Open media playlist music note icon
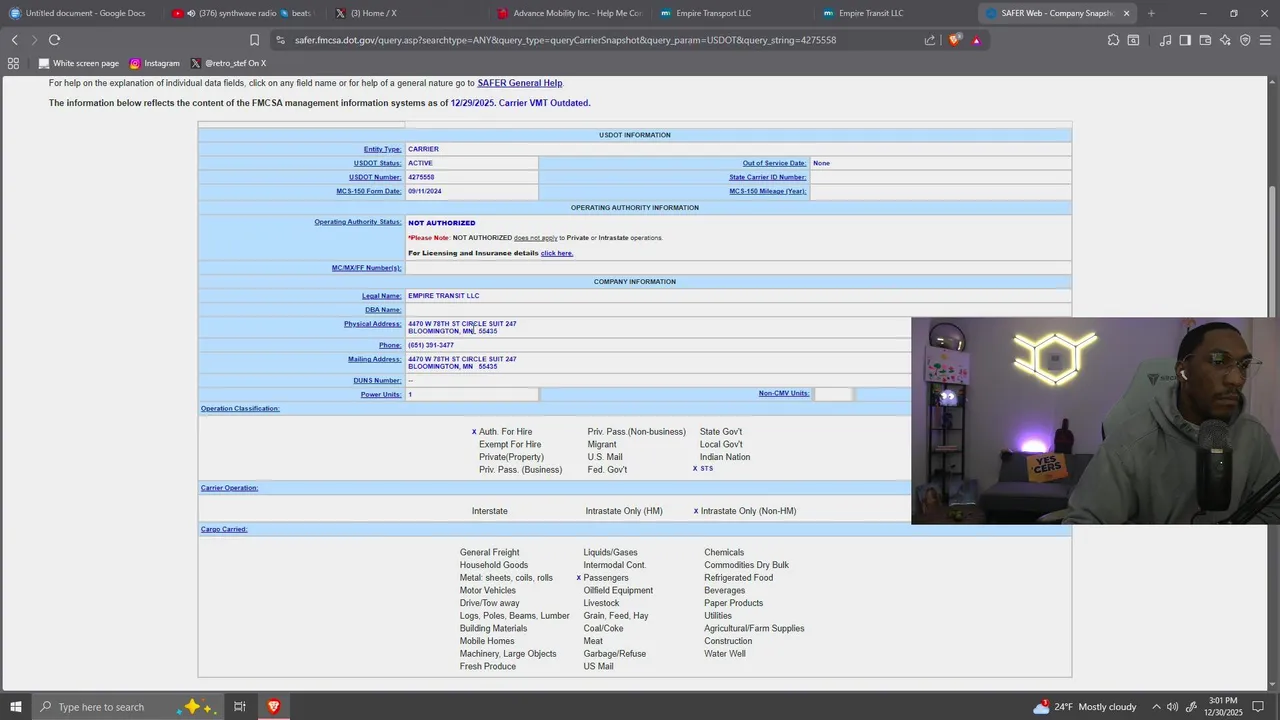Image resolution: width=1280 pixels, height=720 pixels. coord(1165,40)
